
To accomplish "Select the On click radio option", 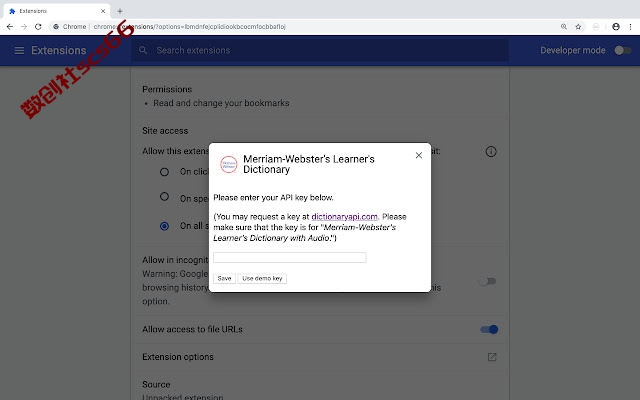I will (x=164, y=172).
